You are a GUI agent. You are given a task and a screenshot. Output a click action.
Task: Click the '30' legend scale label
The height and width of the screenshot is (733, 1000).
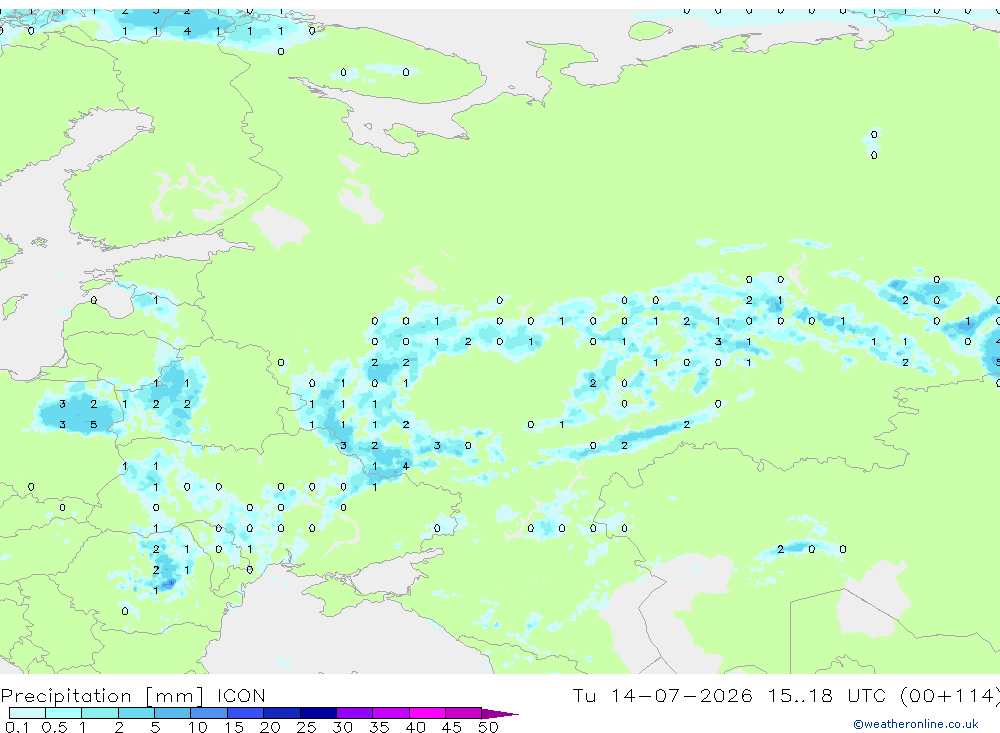(x=343, y=727)
